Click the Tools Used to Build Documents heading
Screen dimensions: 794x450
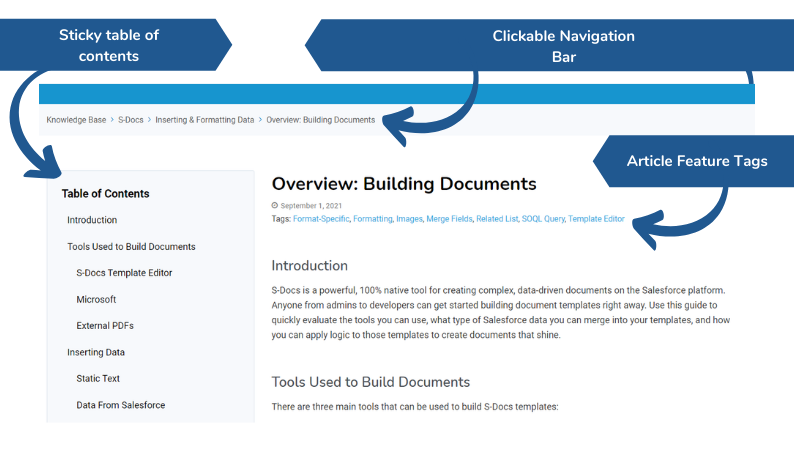click(371, 382)
